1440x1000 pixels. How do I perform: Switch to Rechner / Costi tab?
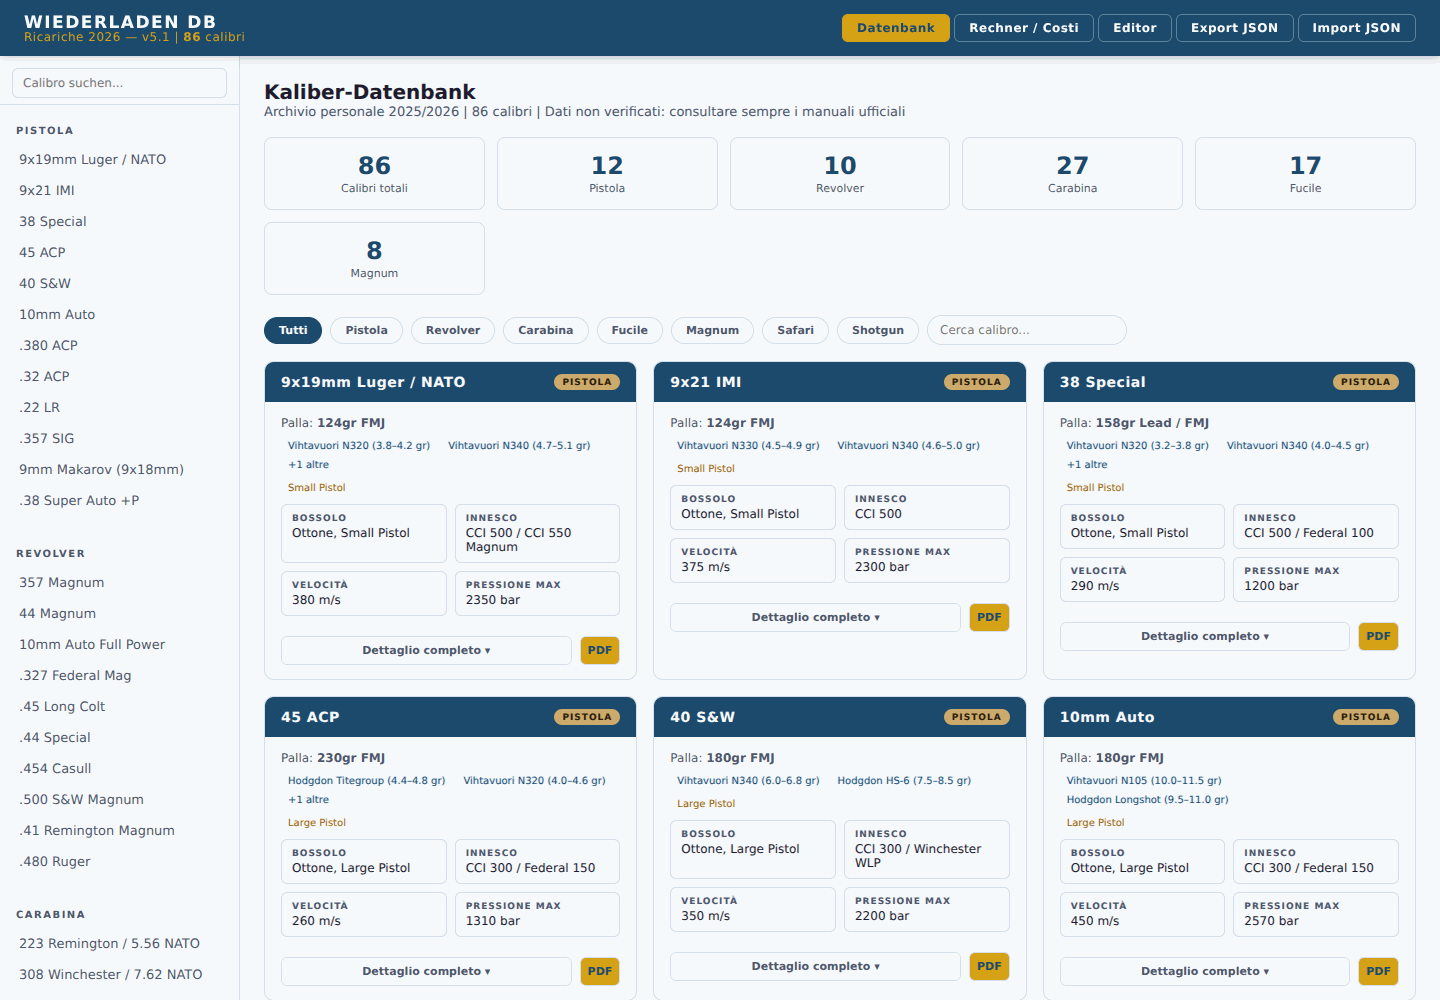point(1023,28)
